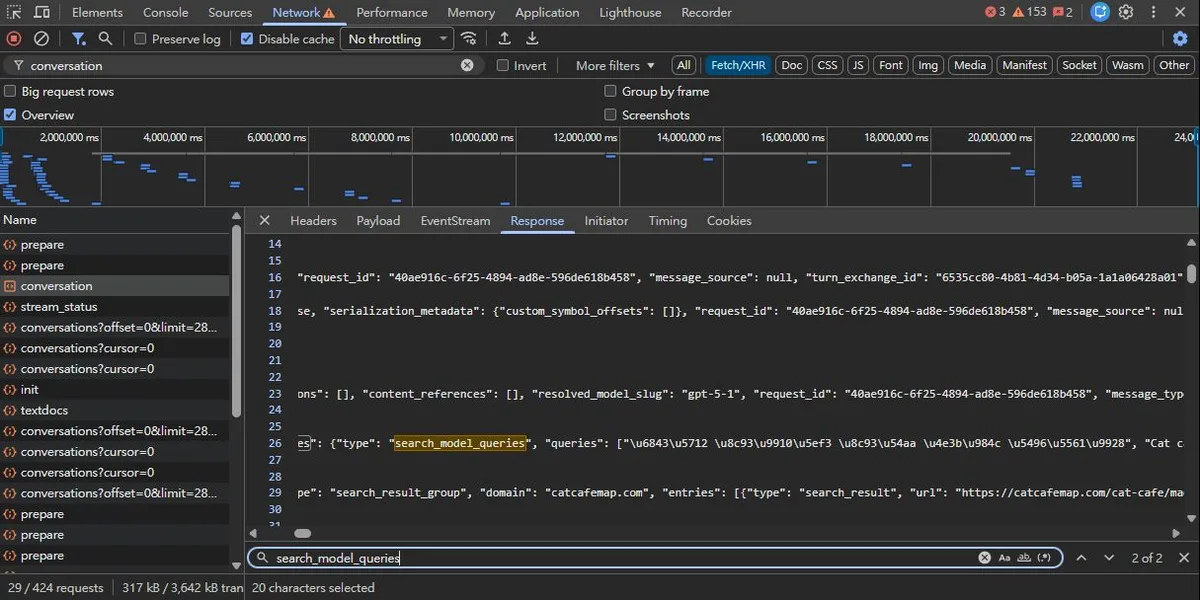
Task: Open network conditions wifi icon
Action: coord(468,39)
